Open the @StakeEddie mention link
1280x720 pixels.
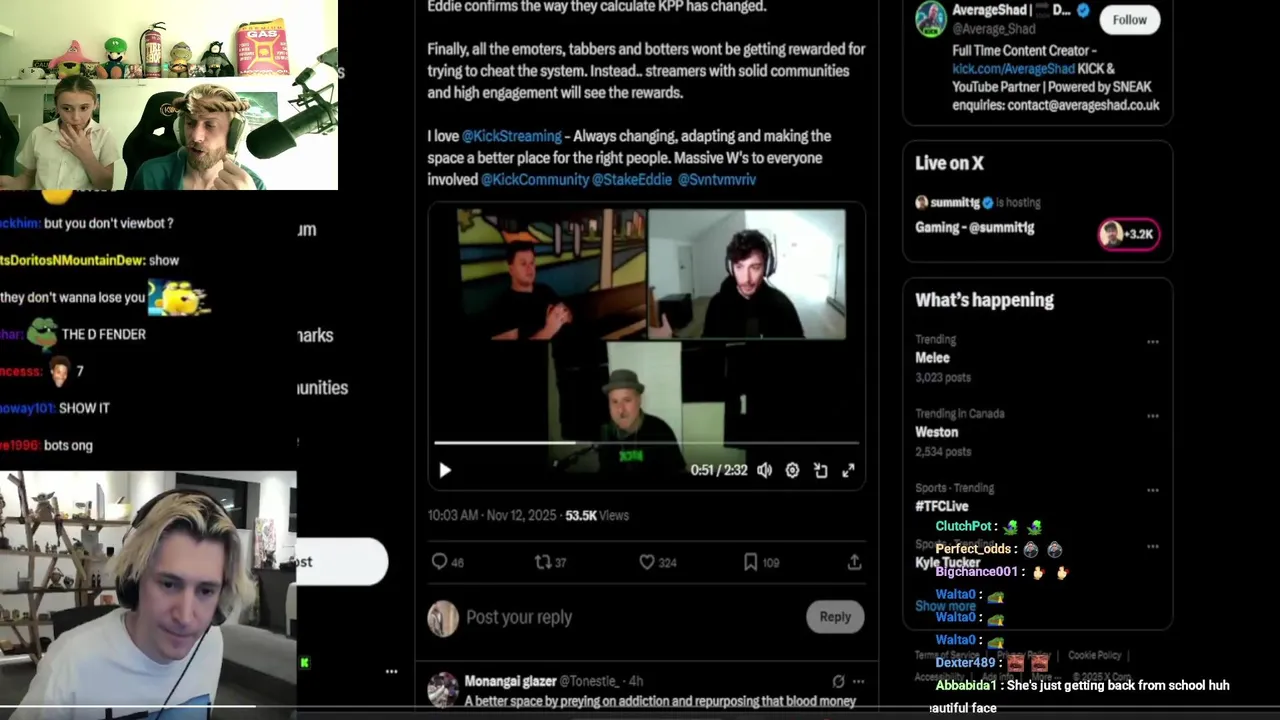(x=632, y=180)
